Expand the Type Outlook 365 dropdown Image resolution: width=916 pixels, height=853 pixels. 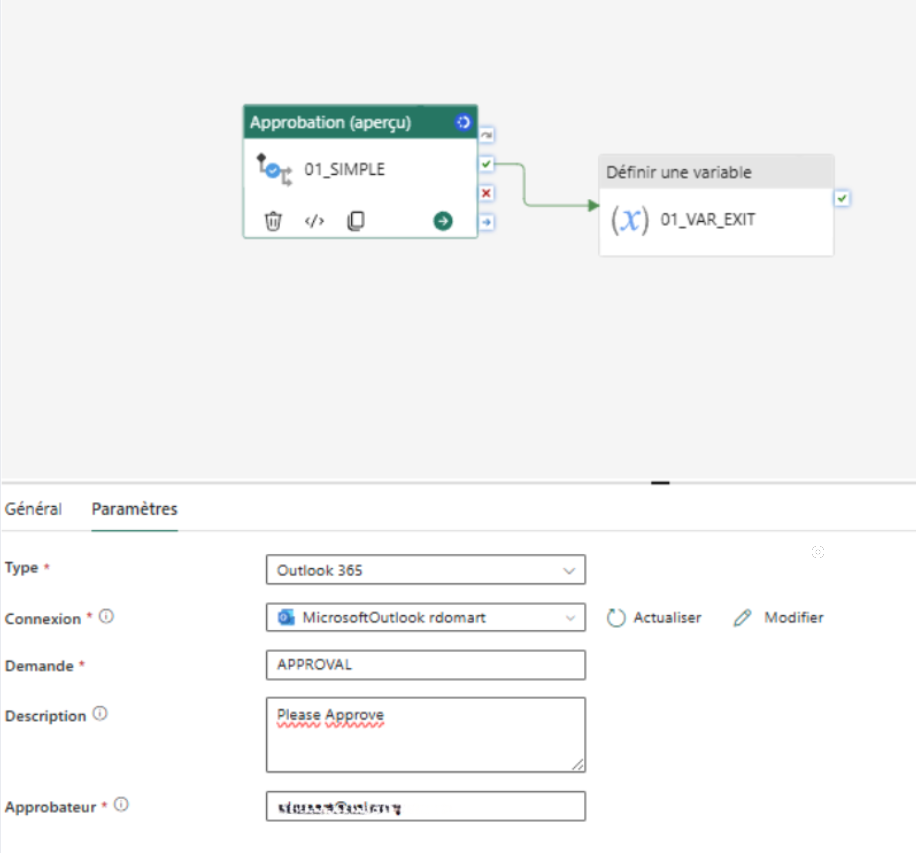pos(426,570)
